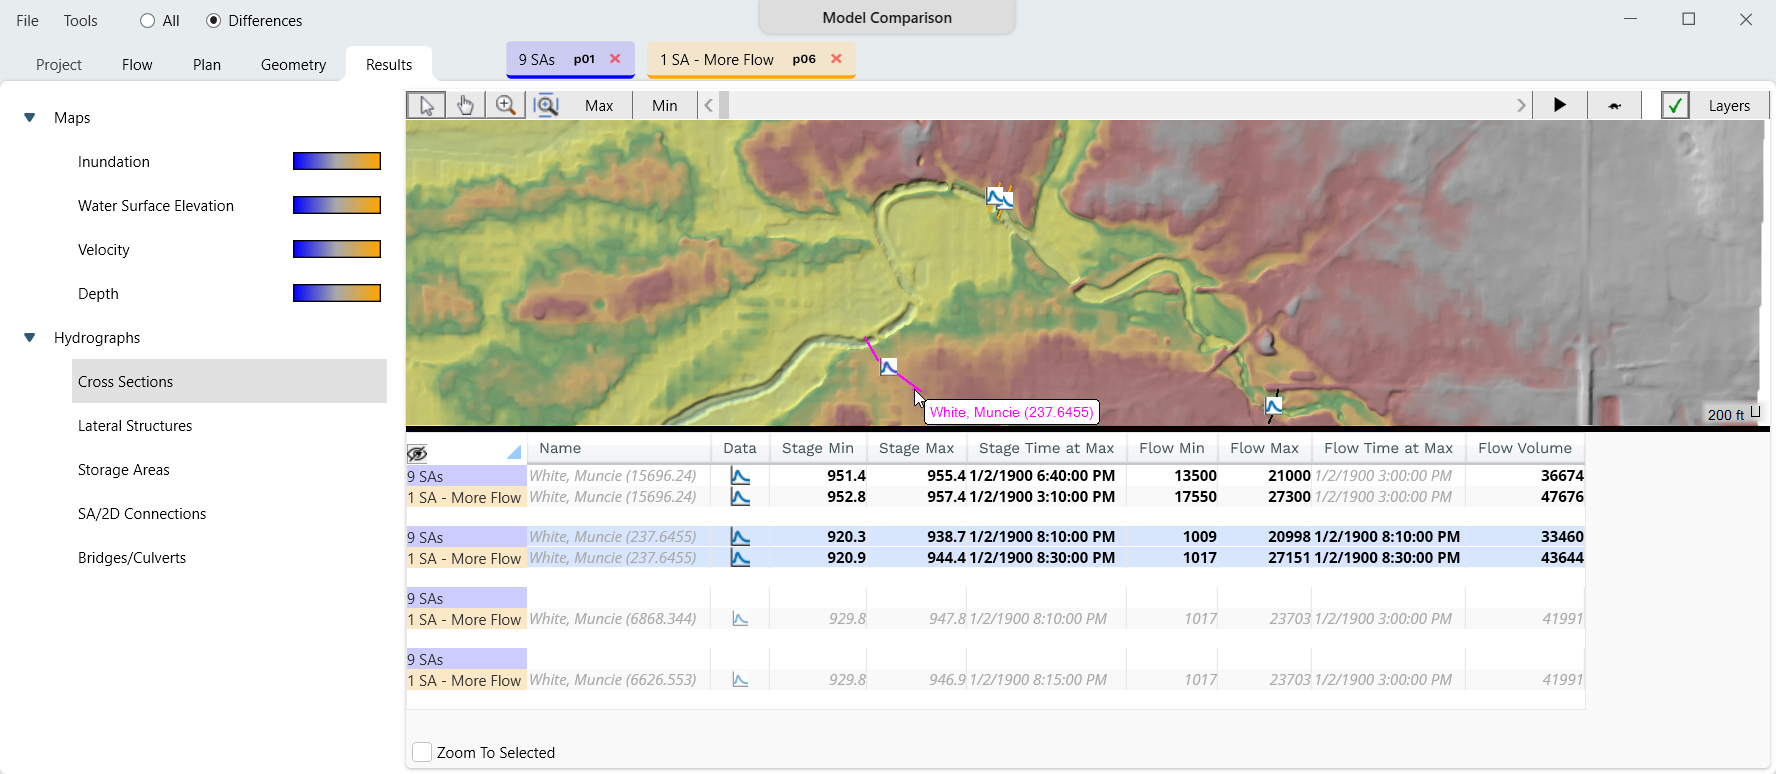Choose the zoom in magnifier tool

(x=506, y=105)
